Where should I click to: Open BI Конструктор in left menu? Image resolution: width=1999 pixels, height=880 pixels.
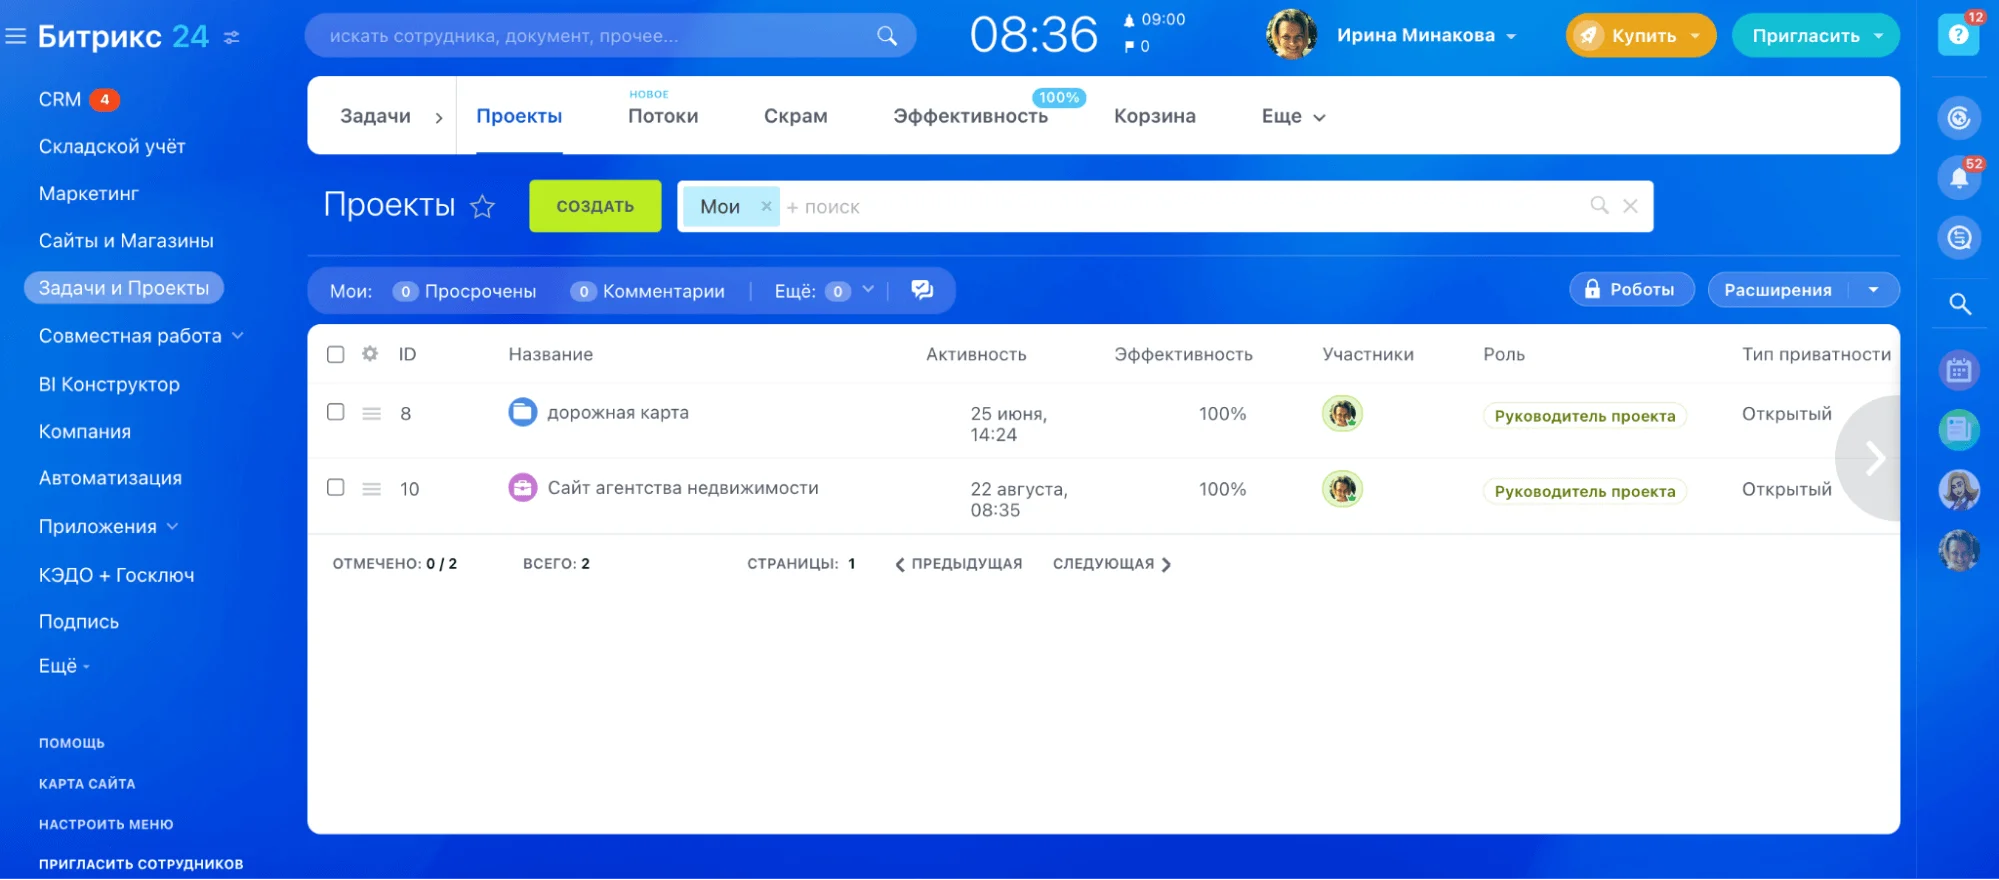(x=109, y=385)
